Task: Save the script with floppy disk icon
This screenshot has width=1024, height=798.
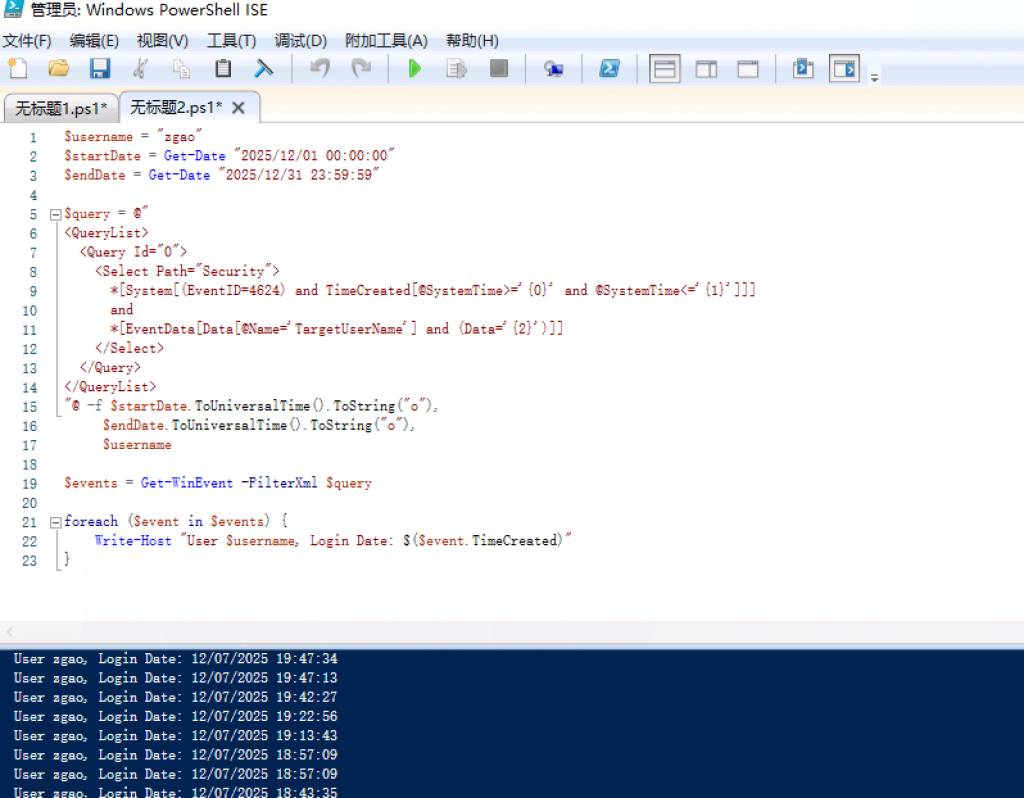Action: pos(100,69)
